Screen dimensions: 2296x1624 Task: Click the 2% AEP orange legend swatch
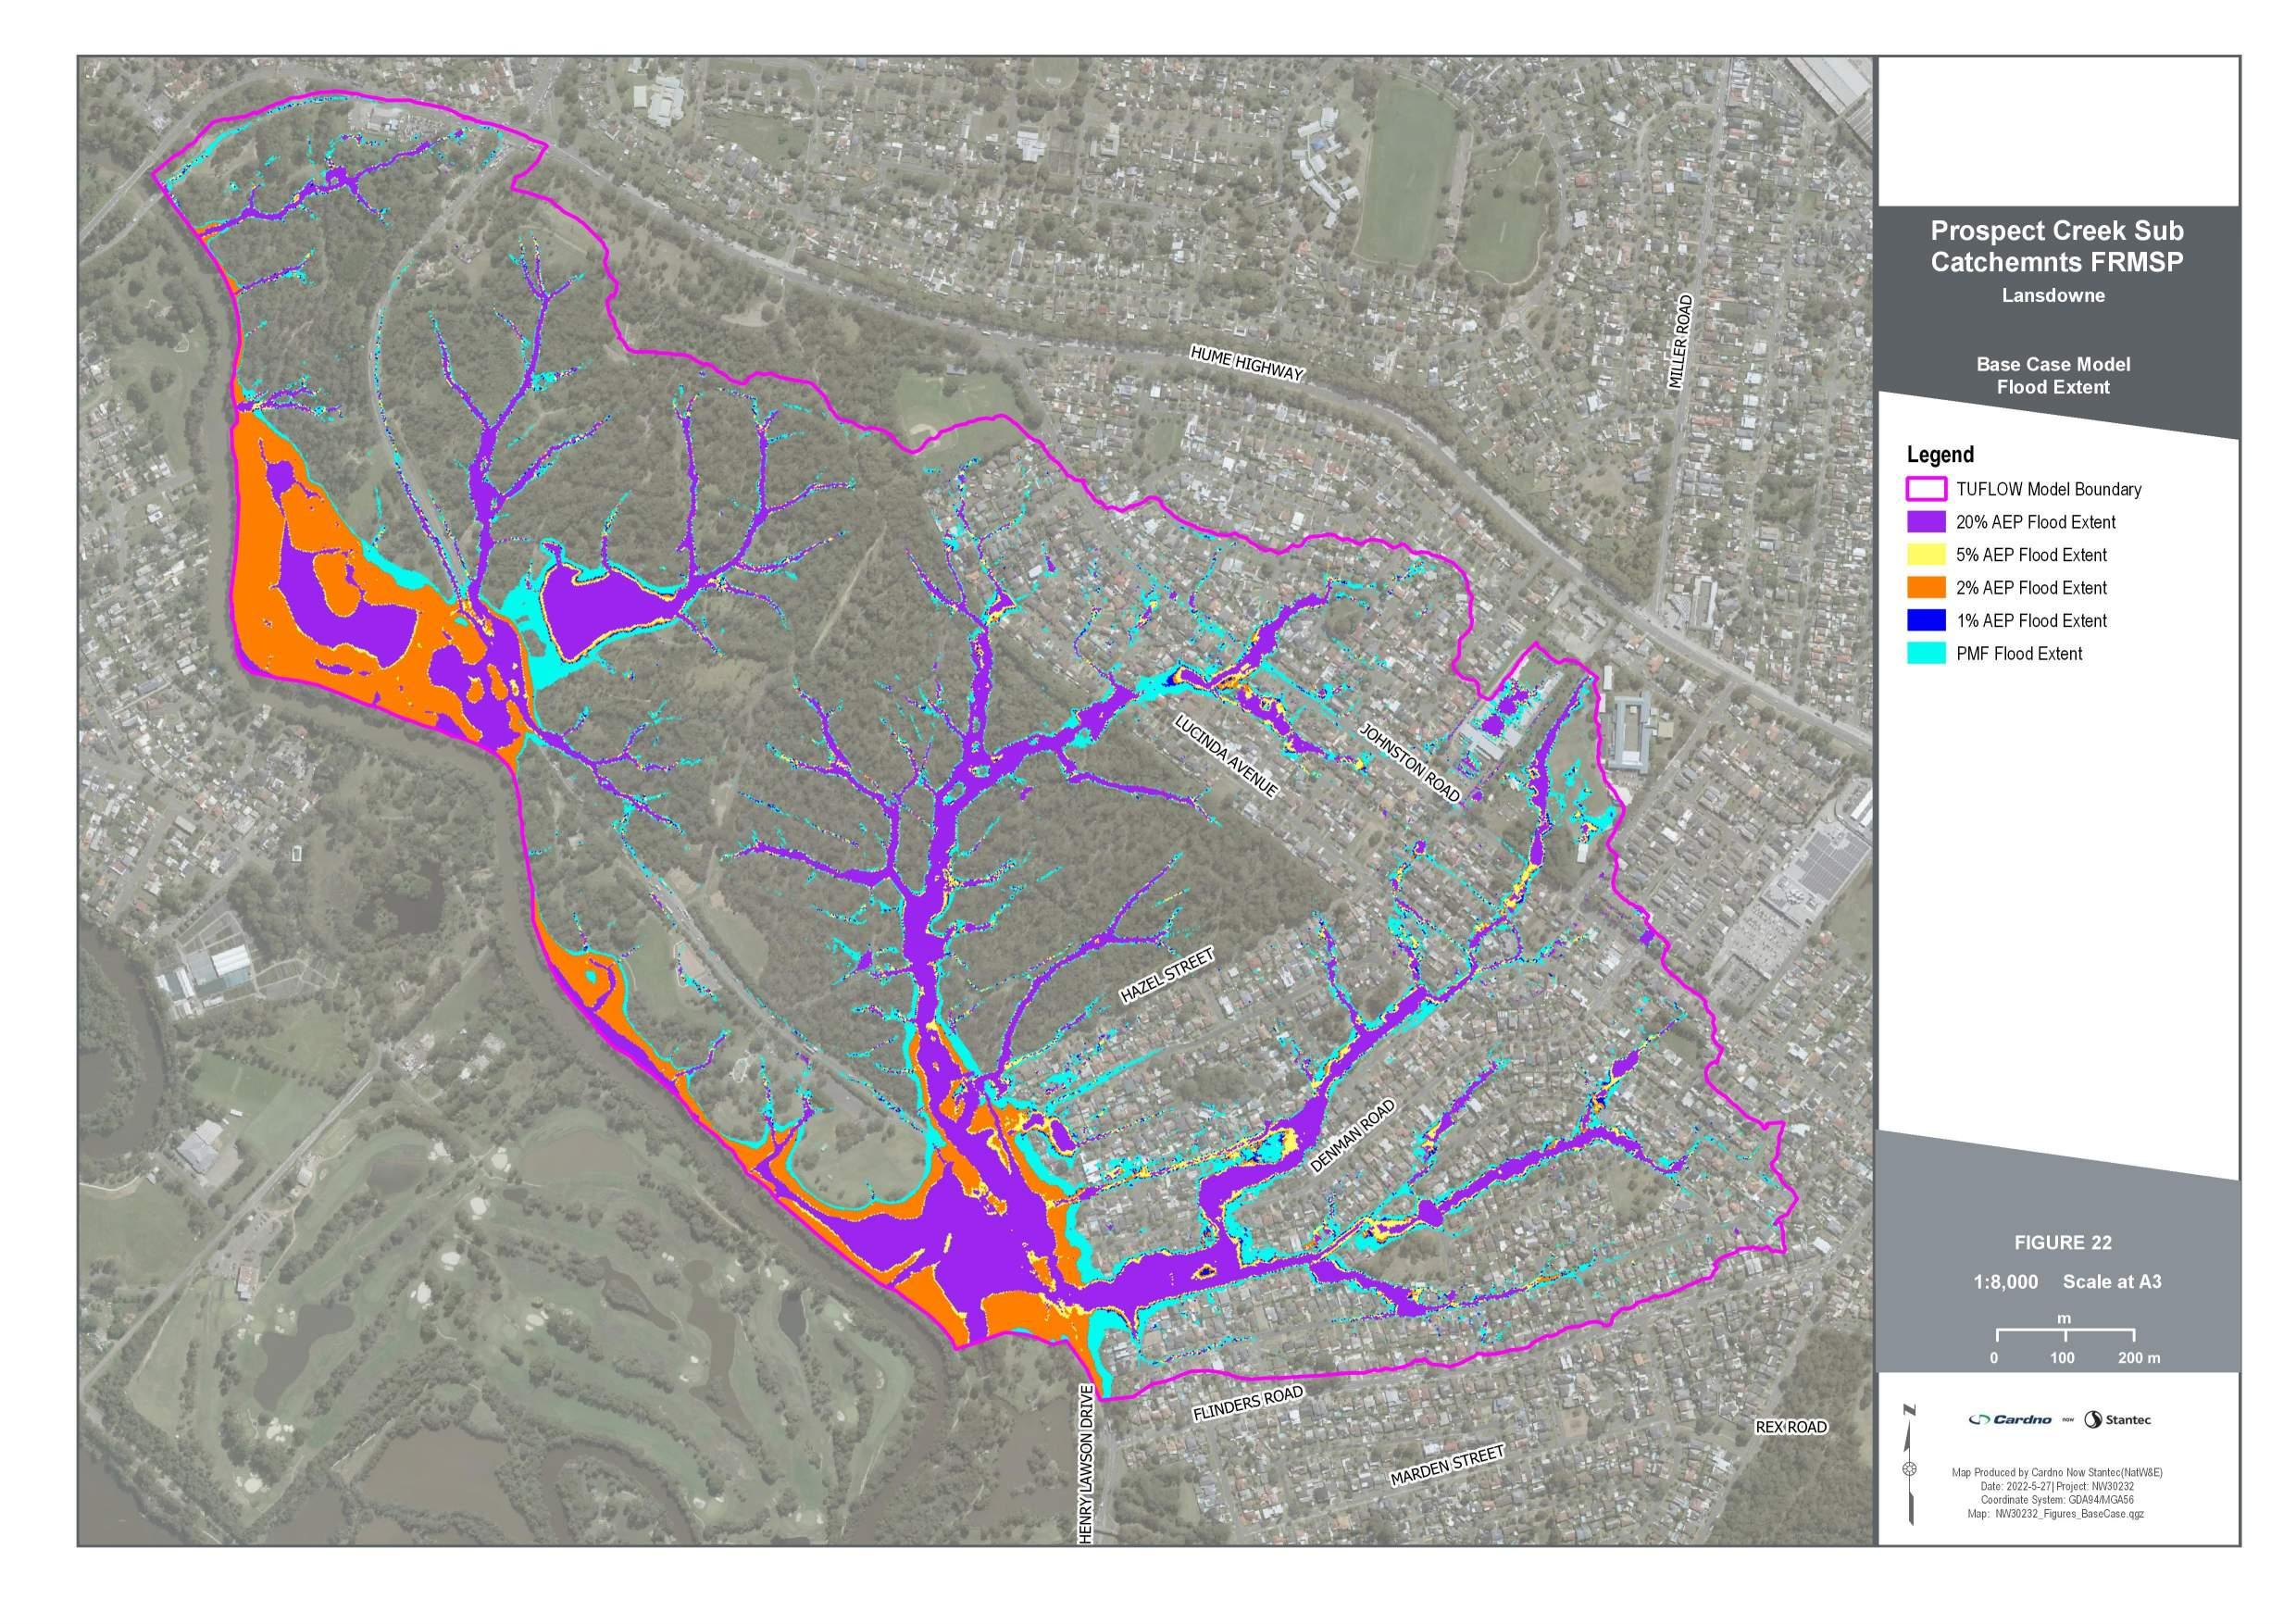[x=1926, y=588]
